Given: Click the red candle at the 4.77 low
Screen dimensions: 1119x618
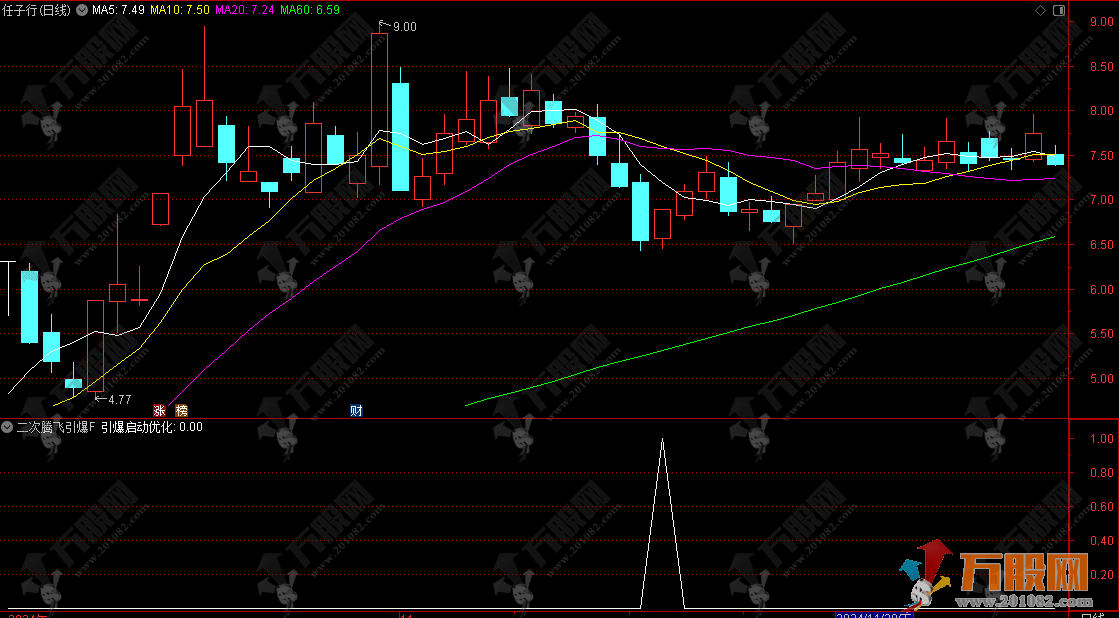Looking at the screenshot, I should pos(96,346).
